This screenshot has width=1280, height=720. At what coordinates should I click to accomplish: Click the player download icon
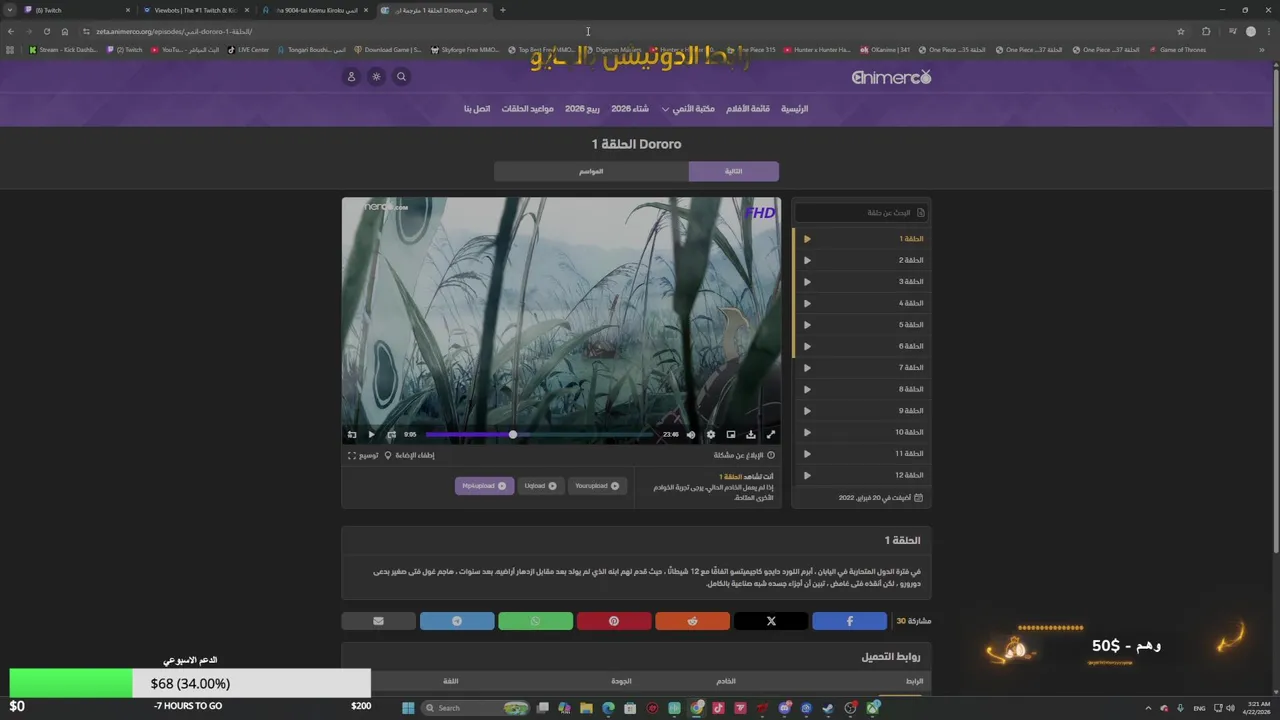coord(751,434)
